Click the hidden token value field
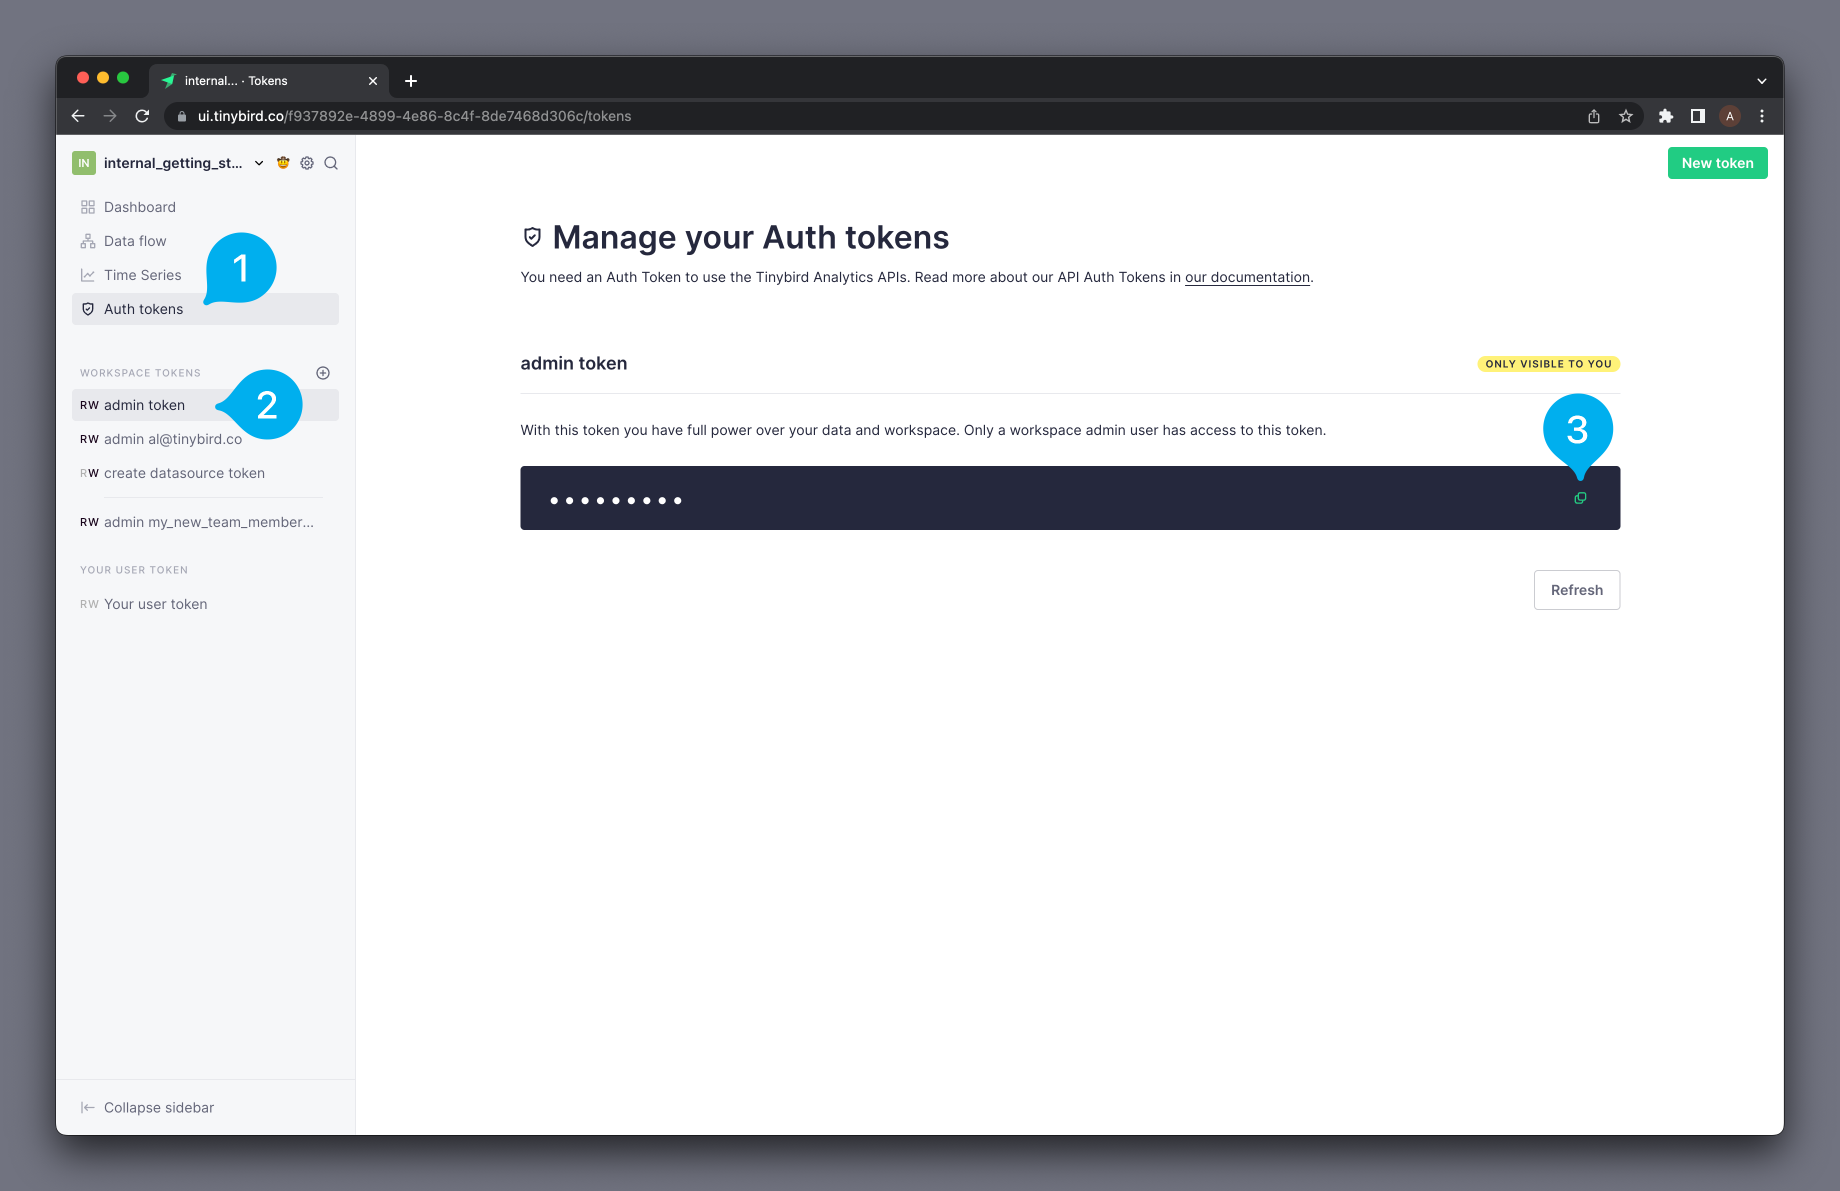 coord(1070,498)
